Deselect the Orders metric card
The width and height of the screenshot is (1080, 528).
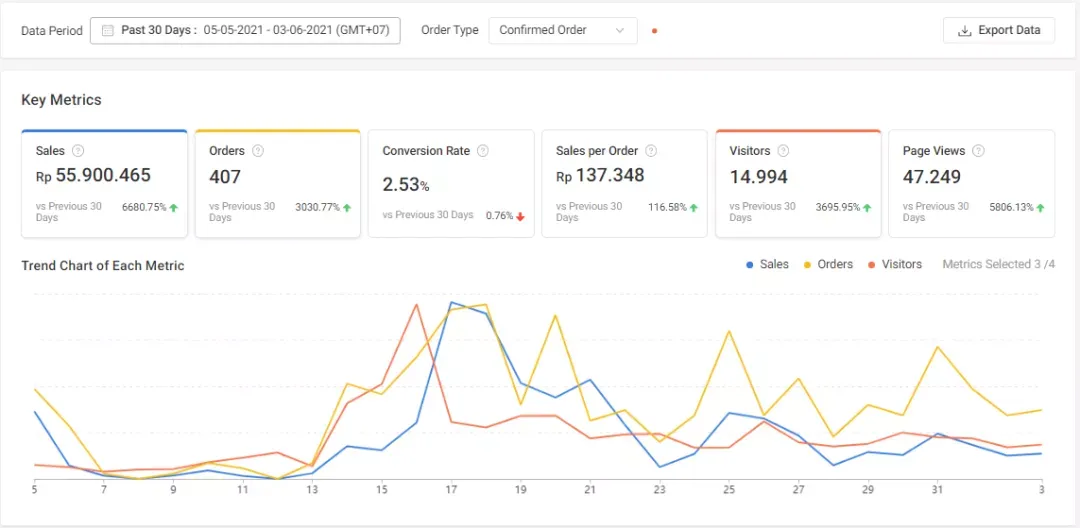click(x=277, y=184)
